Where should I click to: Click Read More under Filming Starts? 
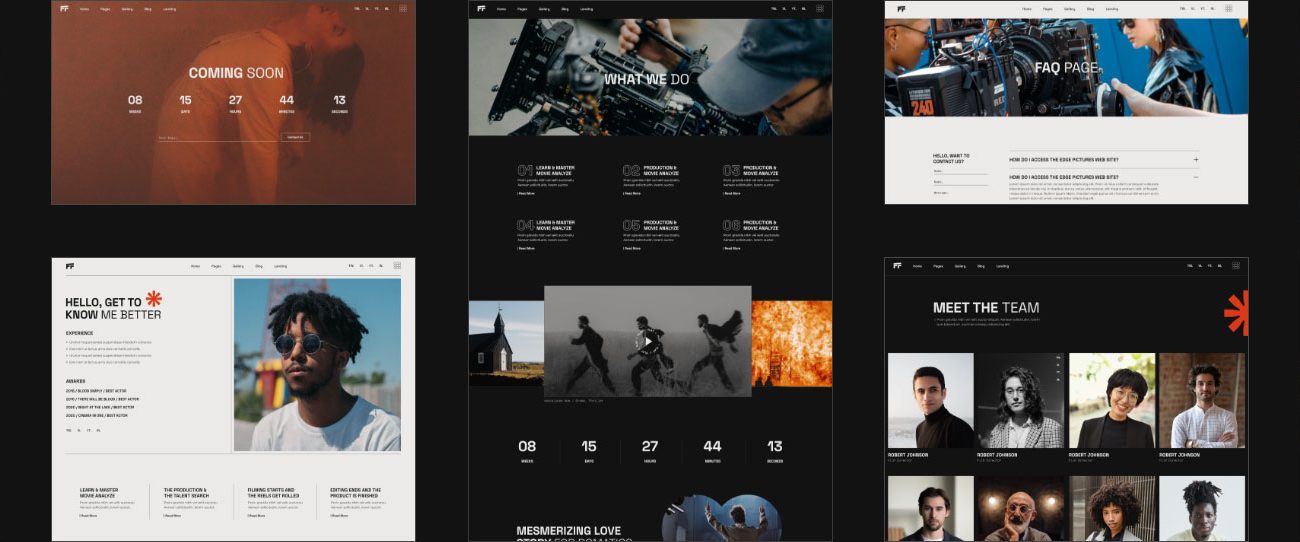pos(257,516)
